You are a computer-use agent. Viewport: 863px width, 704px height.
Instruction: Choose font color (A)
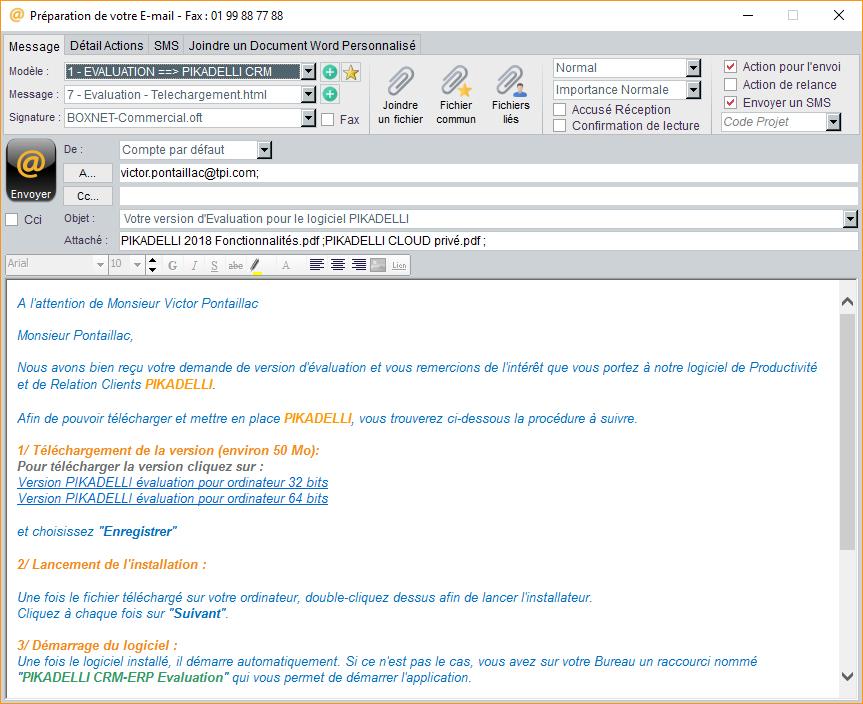[286, 265]
